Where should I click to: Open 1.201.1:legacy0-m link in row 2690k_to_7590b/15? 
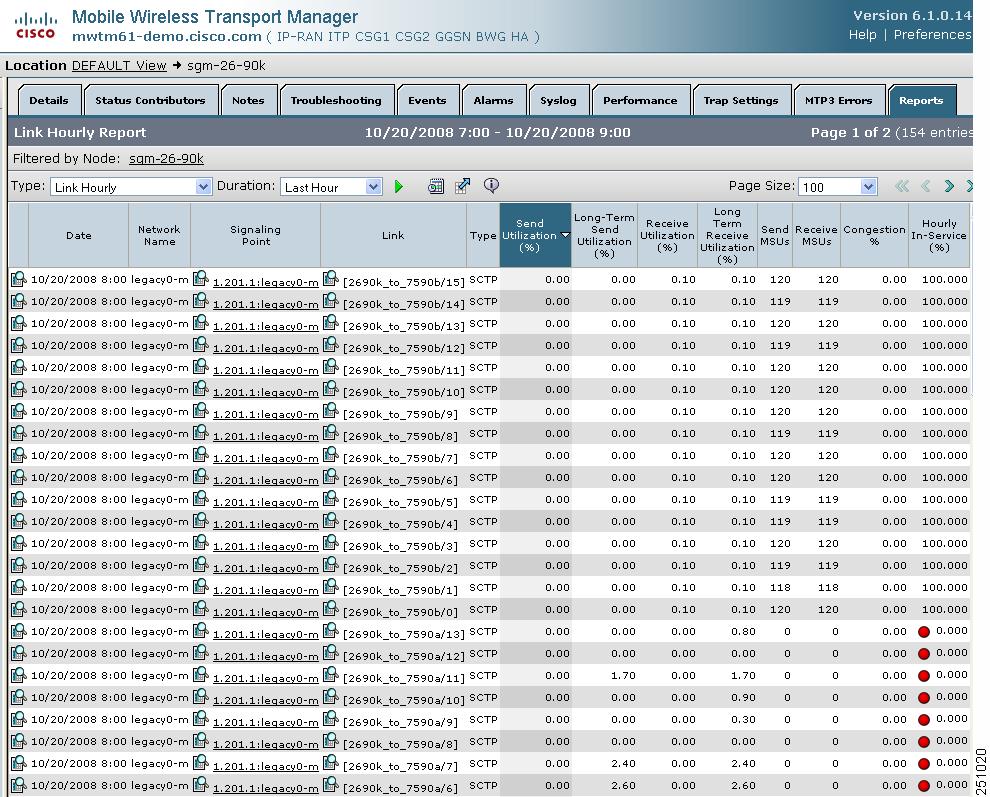click(266, 282)
